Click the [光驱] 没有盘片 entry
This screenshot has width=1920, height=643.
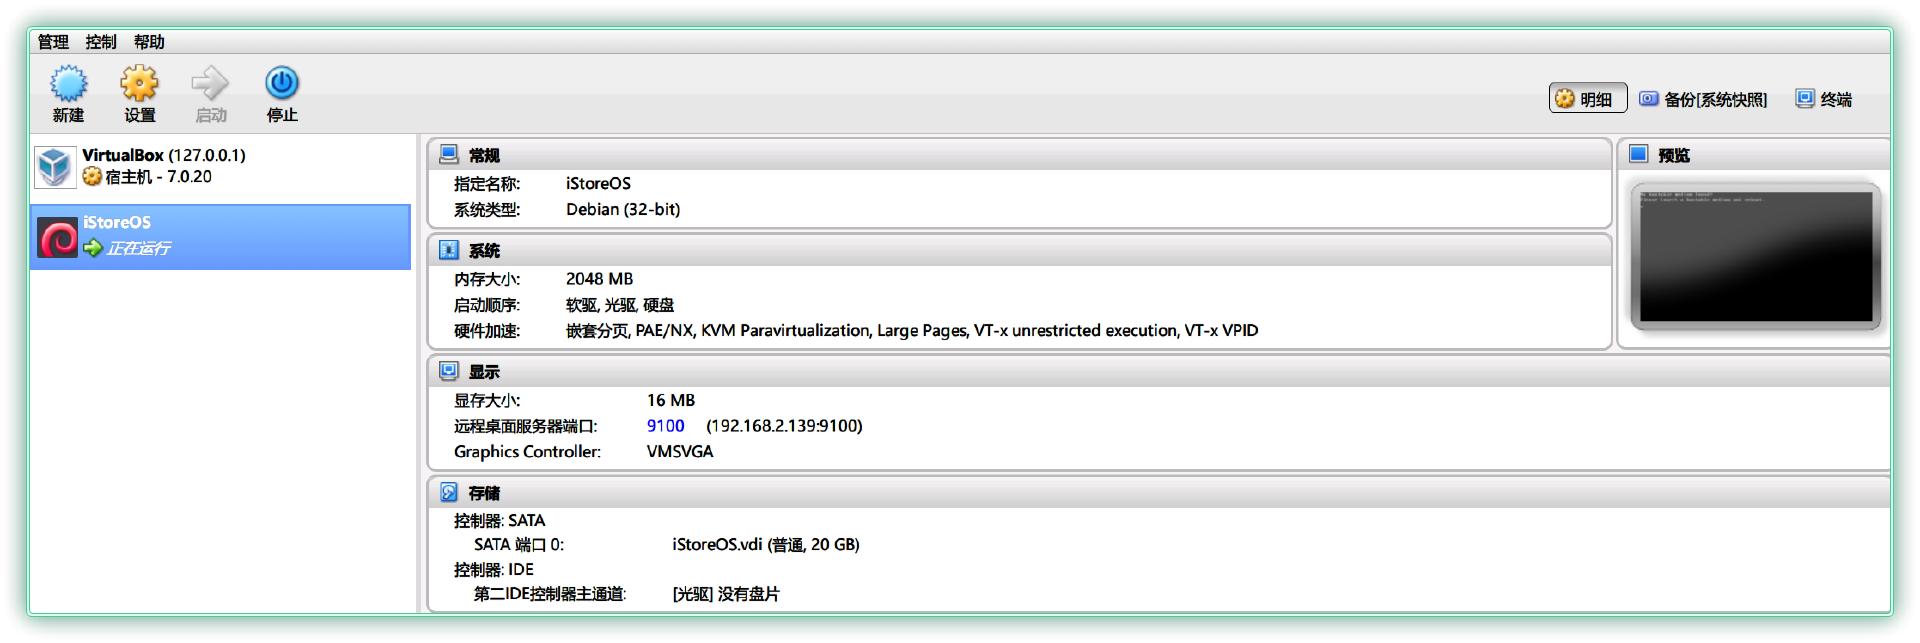point(726,594)
